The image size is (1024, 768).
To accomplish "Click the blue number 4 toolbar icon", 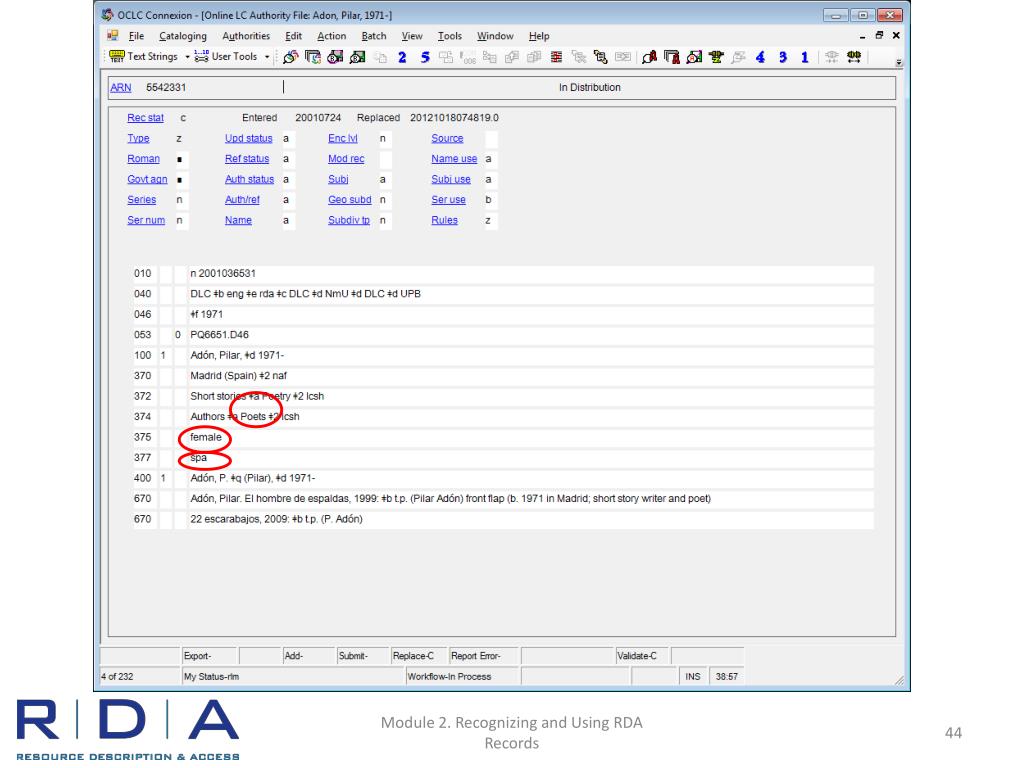I will point(761,59).
